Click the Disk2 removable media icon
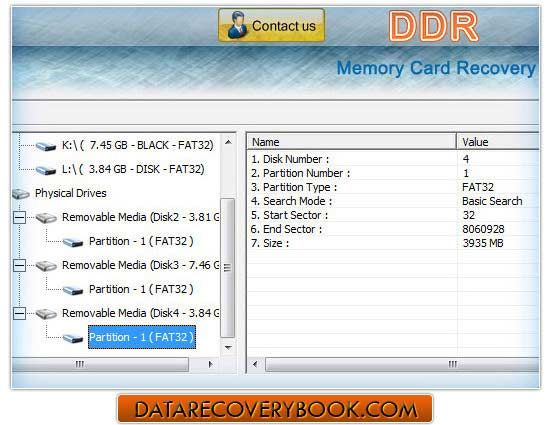Screen dimensions: 550x425 click(x=46, y=218)
